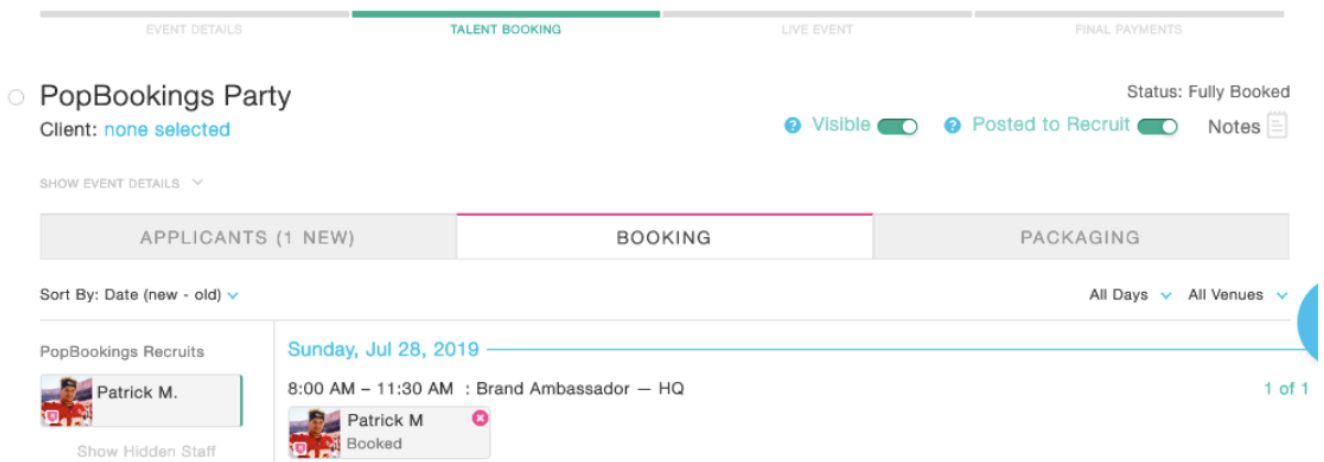Open the Notes document icon

coord(1277,126)
